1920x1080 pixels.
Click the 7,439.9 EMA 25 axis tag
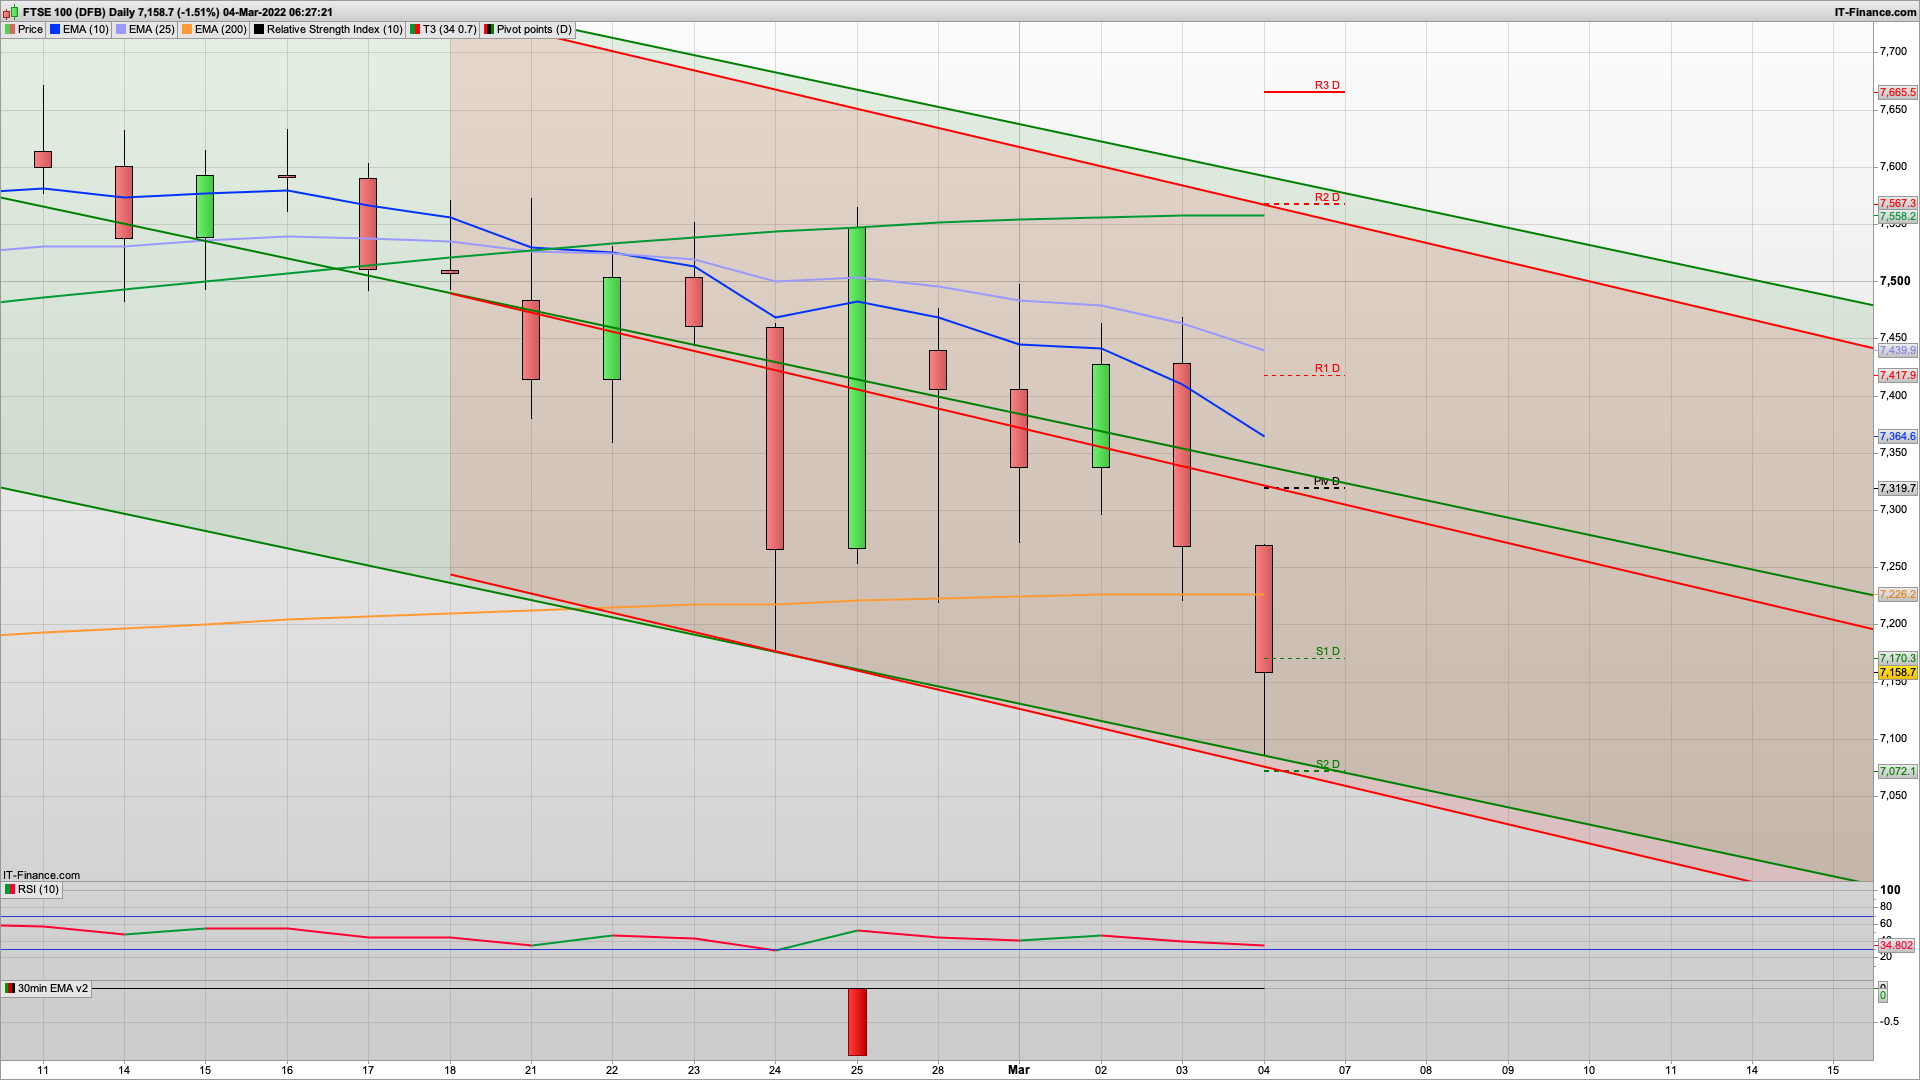pyautogui.click(x=1897, y=350)
